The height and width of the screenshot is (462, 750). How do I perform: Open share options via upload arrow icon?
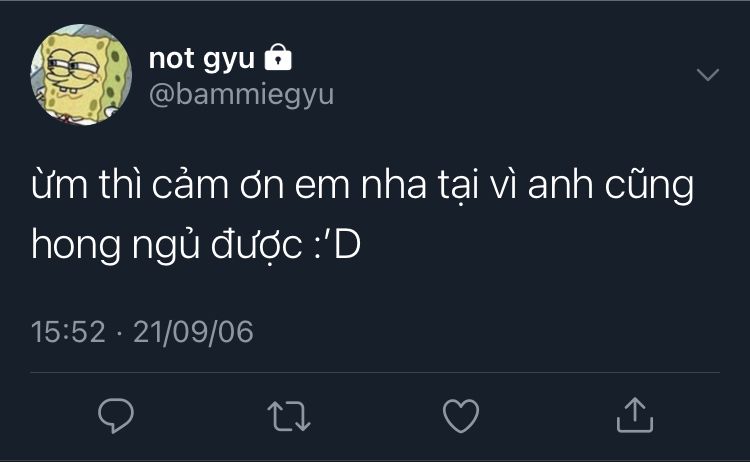point(635,415)
